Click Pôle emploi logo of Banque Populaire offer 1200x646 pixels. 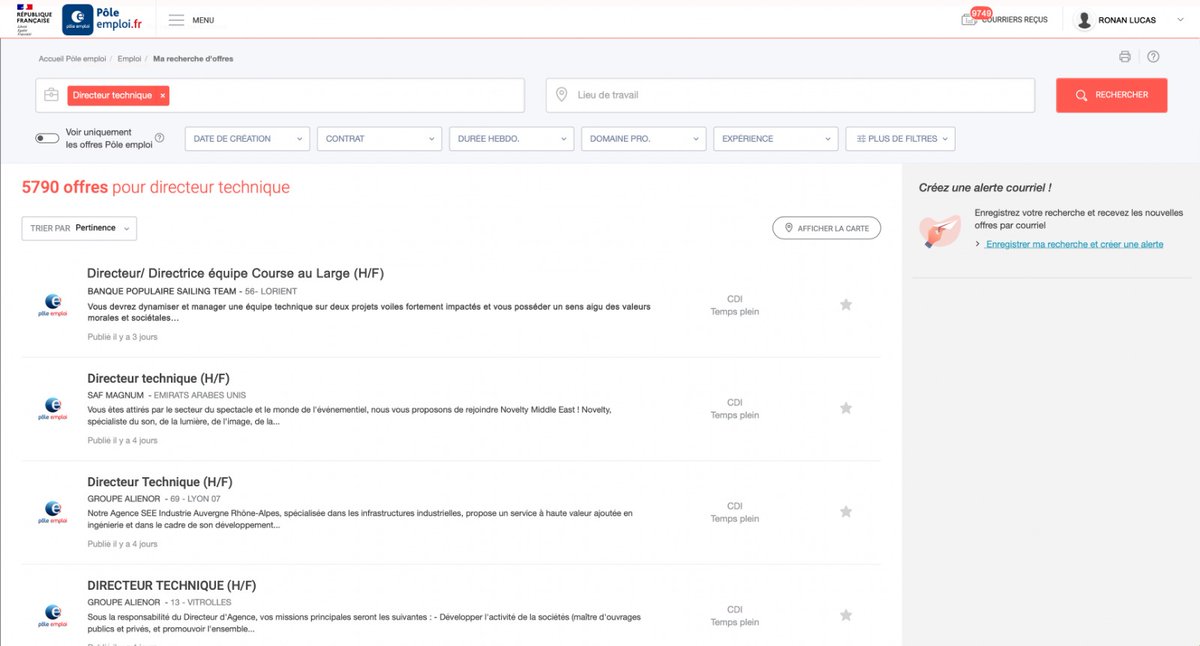click(x=53, y=305)
